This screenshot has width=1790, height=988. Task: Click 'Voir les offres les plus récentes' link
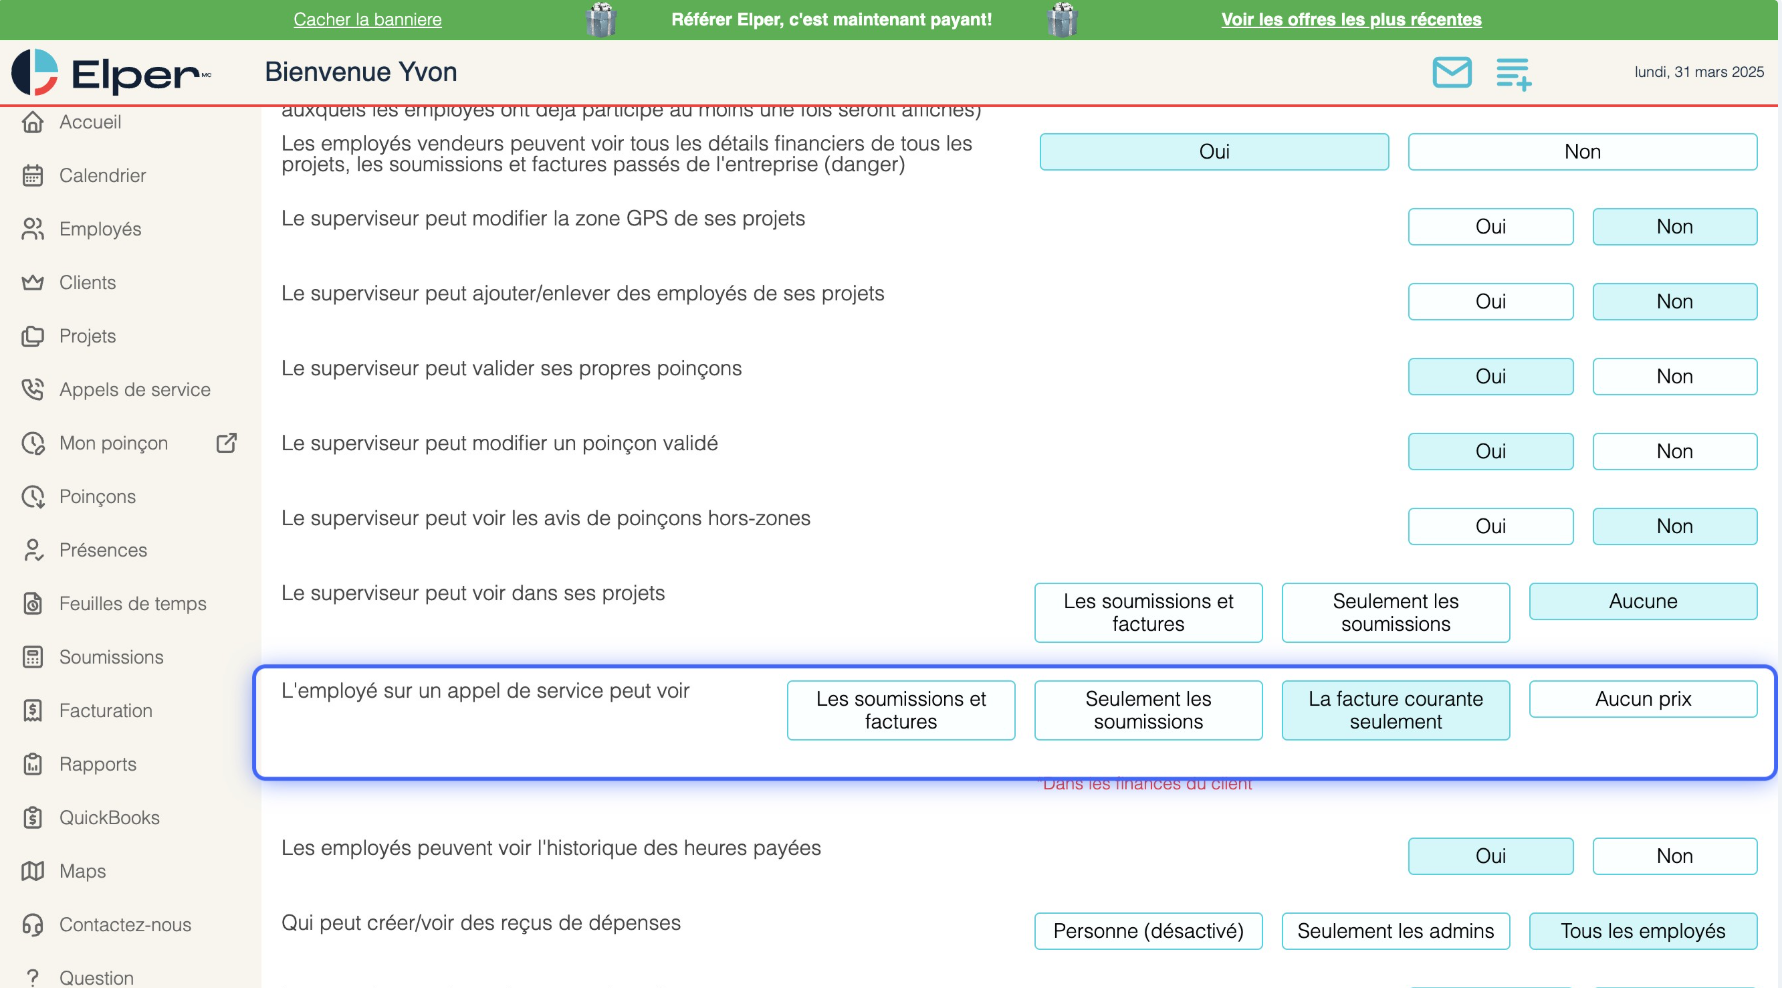1351,19
